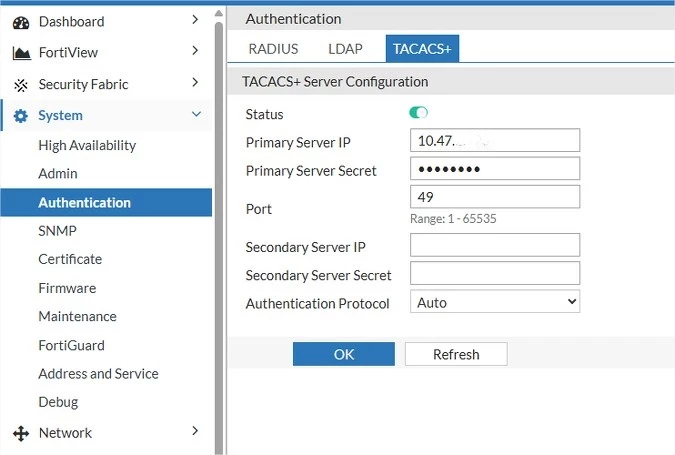Click the Secondary Server IP field
Image resolution: width=675 pixels, height=455 pixels.
[x=495, y=245]
